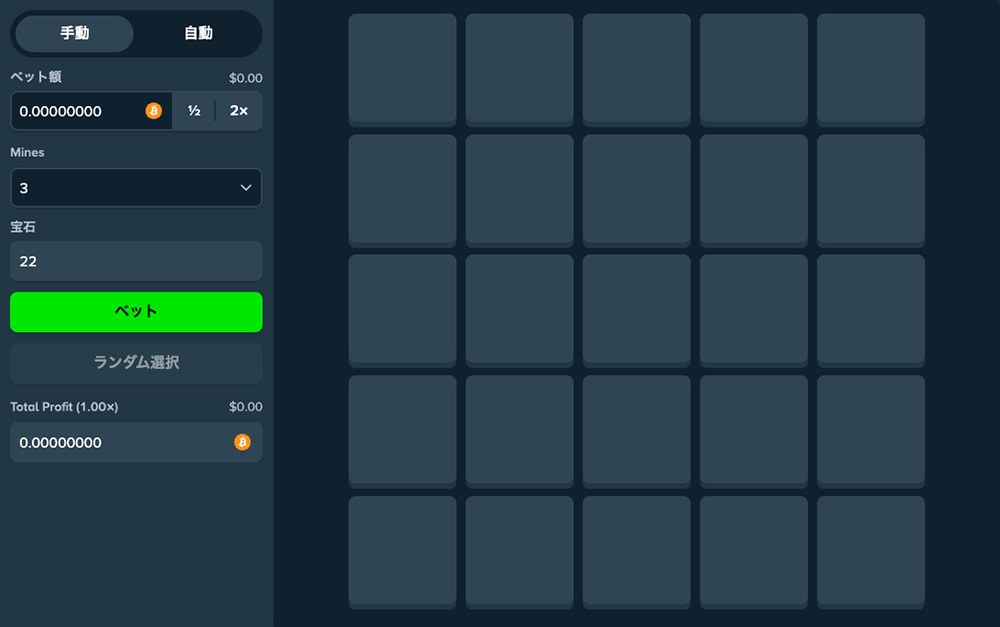The width and height of the screenshot is (1000, 627).
Task: Reveal the top-left tile of the grid
Action: coord(402,70)
